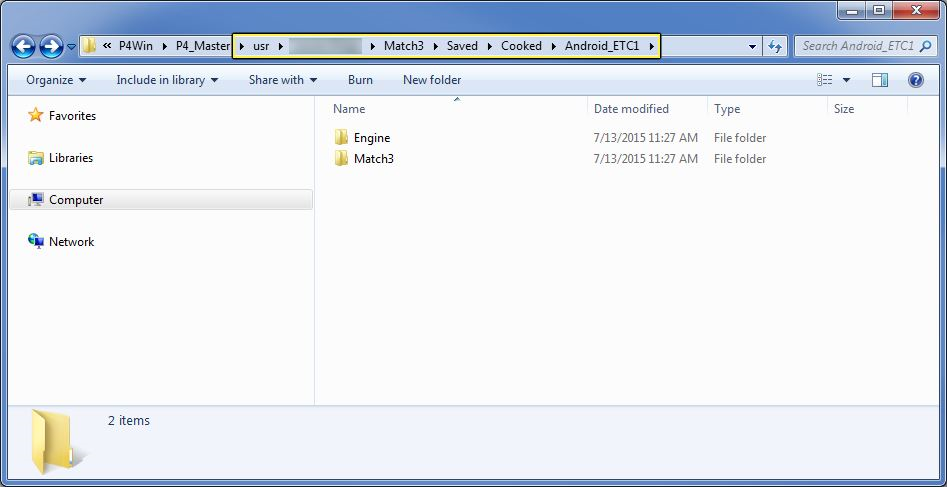Toggle the preview pane icon

point(880,80)
